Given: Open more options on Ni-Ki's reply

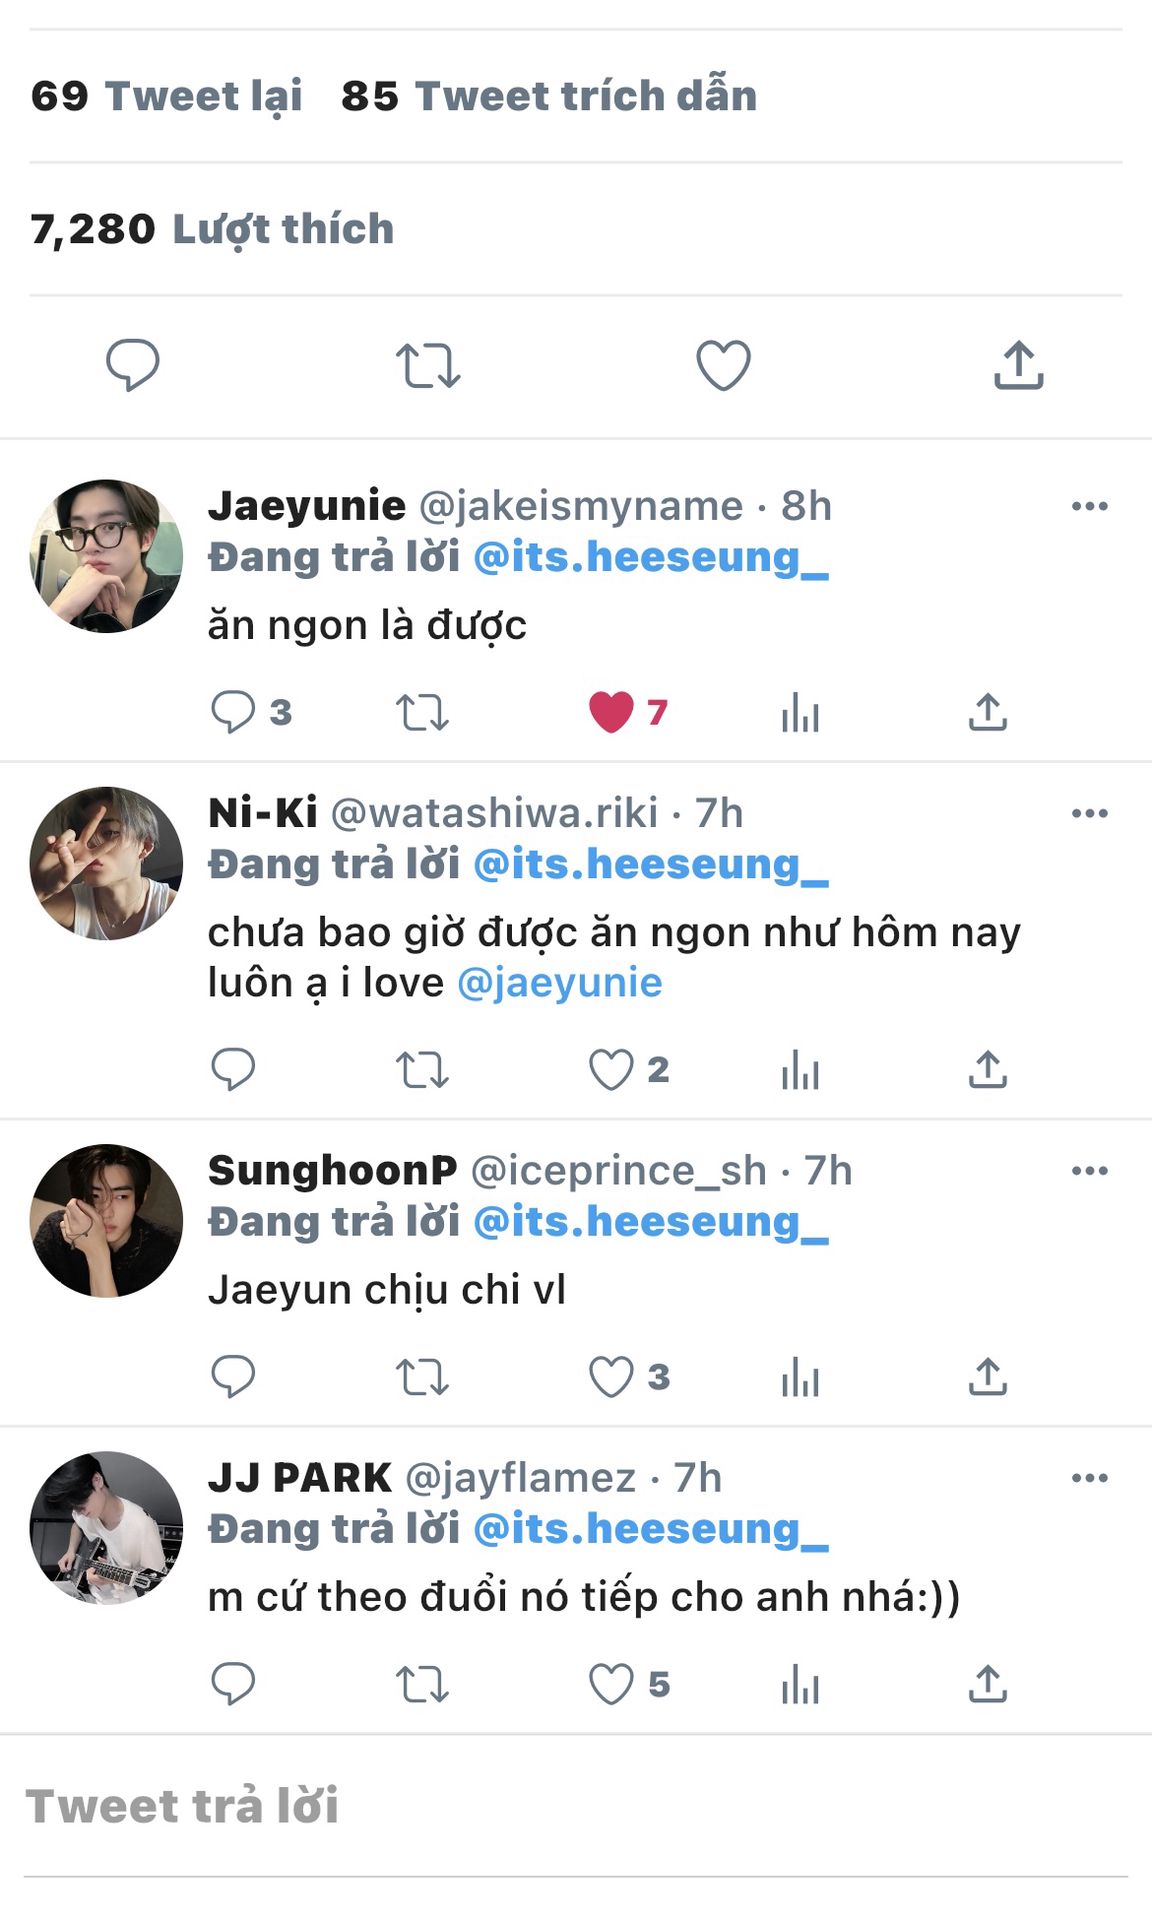Looking at the screenshot, I should [x=1089, y=813].
